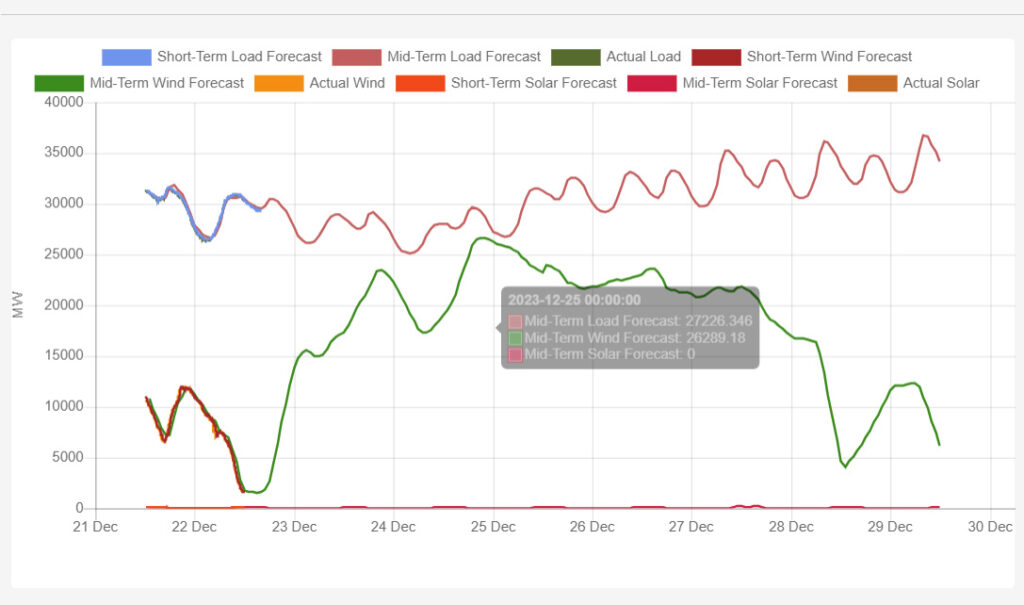This screenshot has width=1024, height=605.
Task: Click the rose Mid-Term Load Forecast legend swatch
Action: [x=356, y=57]
